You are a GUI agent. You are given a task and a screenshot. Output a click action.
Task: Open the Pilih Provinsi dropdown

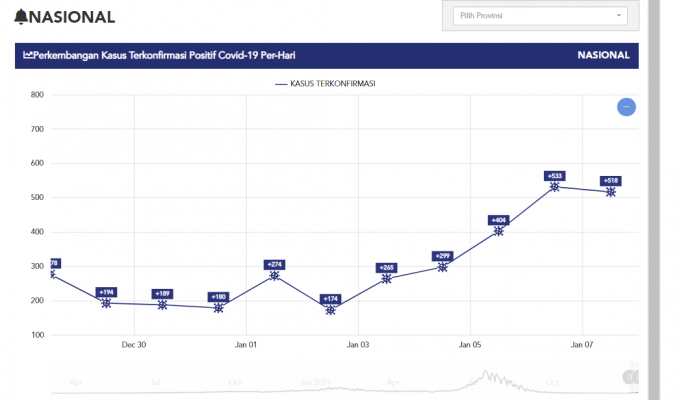coord(538,15)
